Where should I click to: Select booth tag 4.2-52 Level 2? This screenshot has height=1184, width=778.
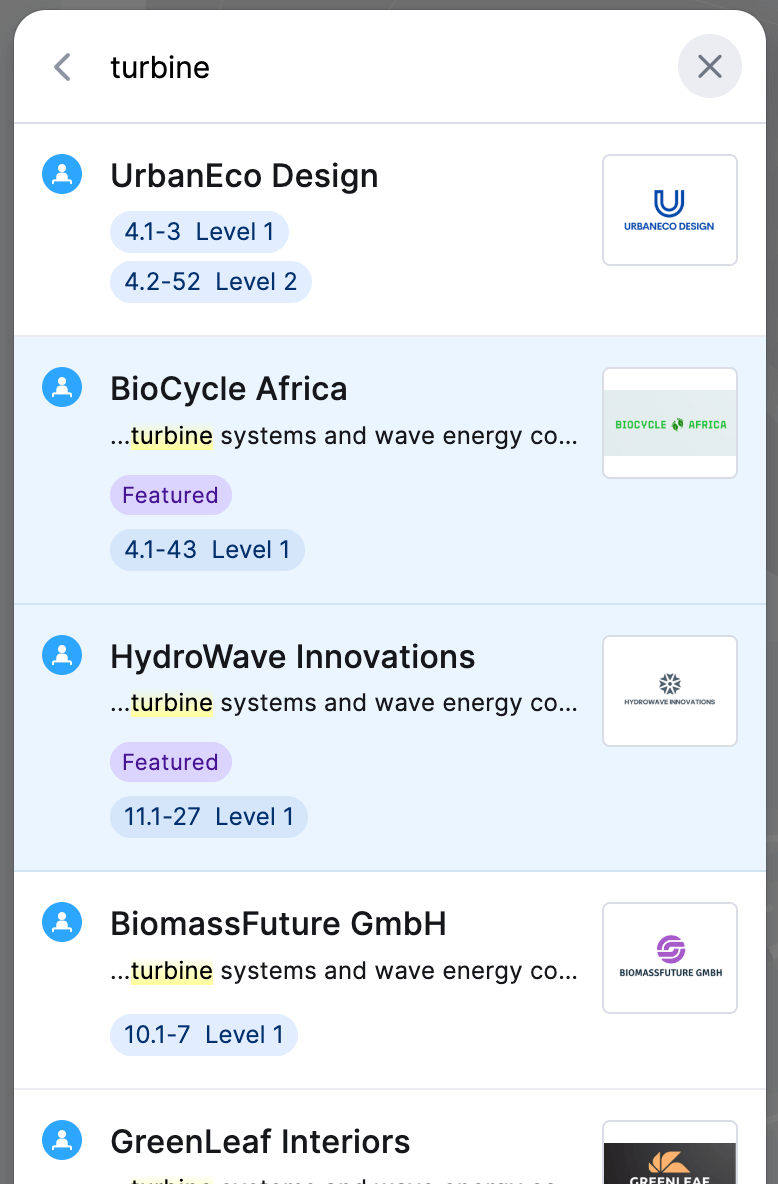click(211, 282)
